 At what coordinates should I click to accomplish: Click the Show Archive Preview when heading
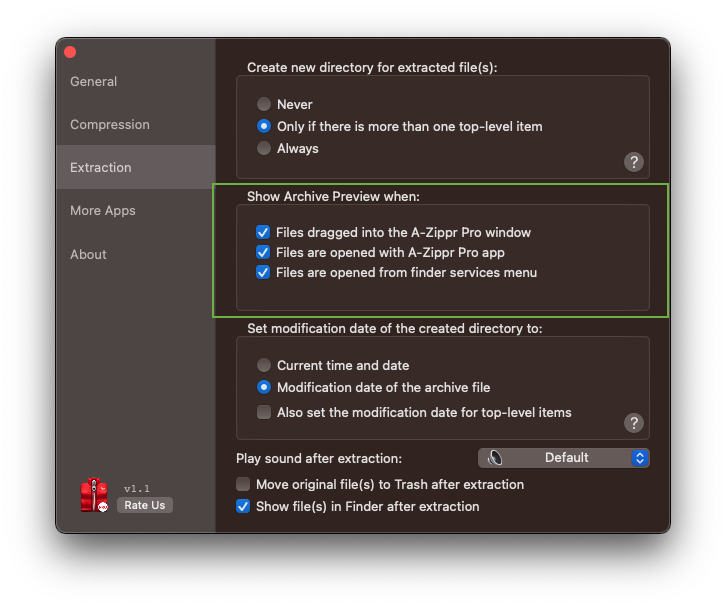tap(333, 196)
